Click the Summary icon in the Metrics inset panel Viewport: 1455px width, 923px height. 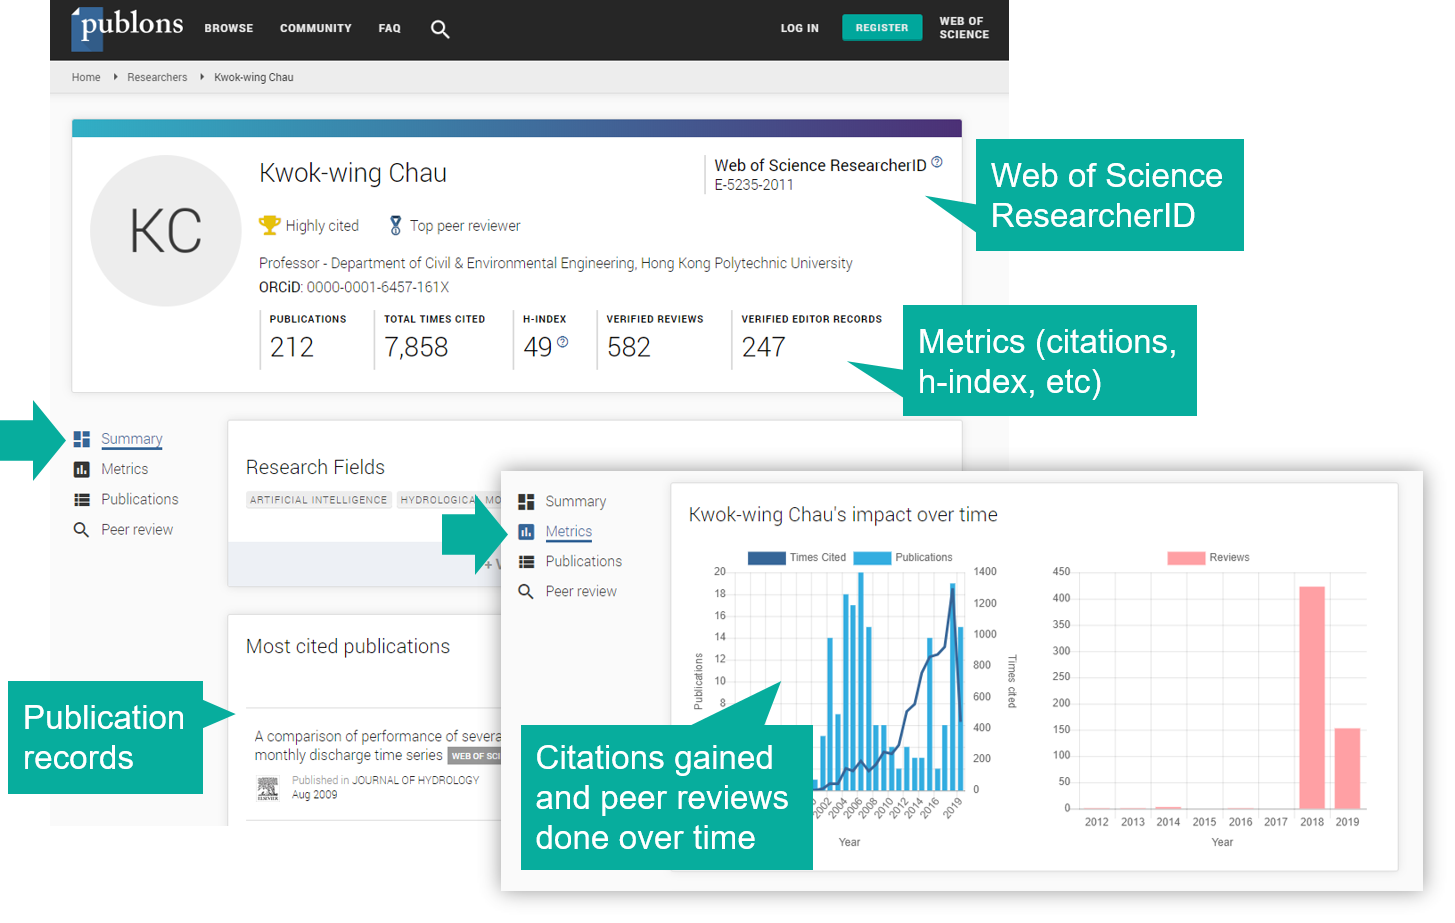point(526,501)
